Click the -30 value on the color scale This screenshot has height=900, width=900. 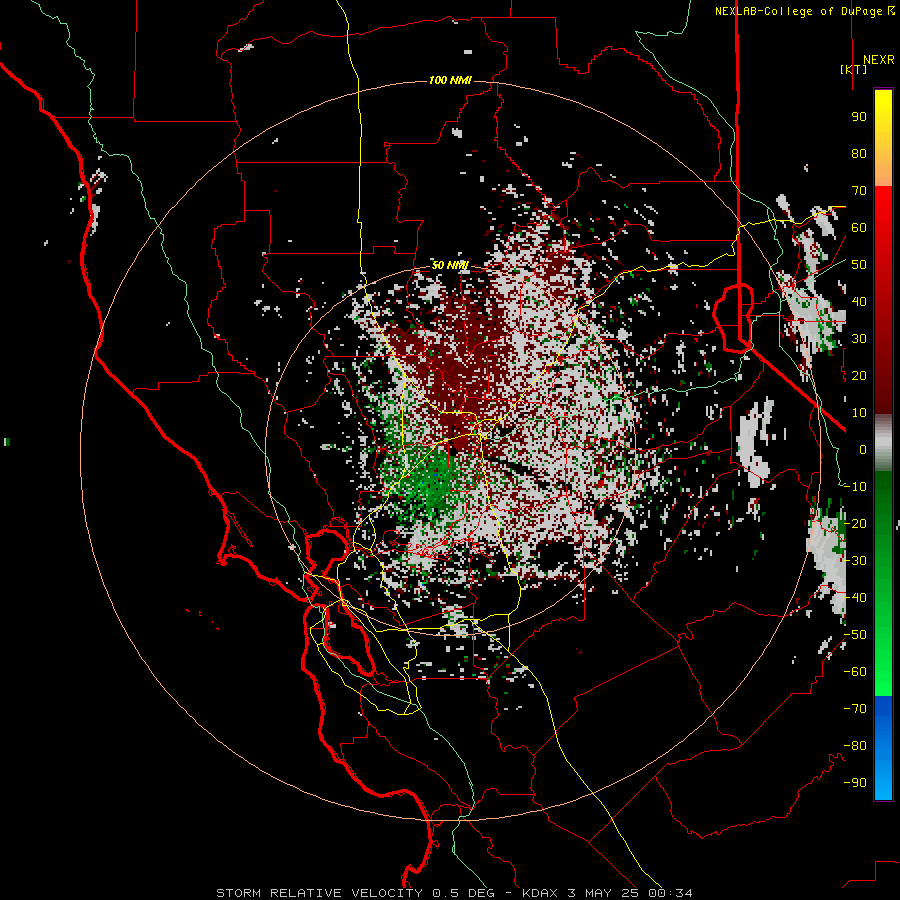(855, 561)
